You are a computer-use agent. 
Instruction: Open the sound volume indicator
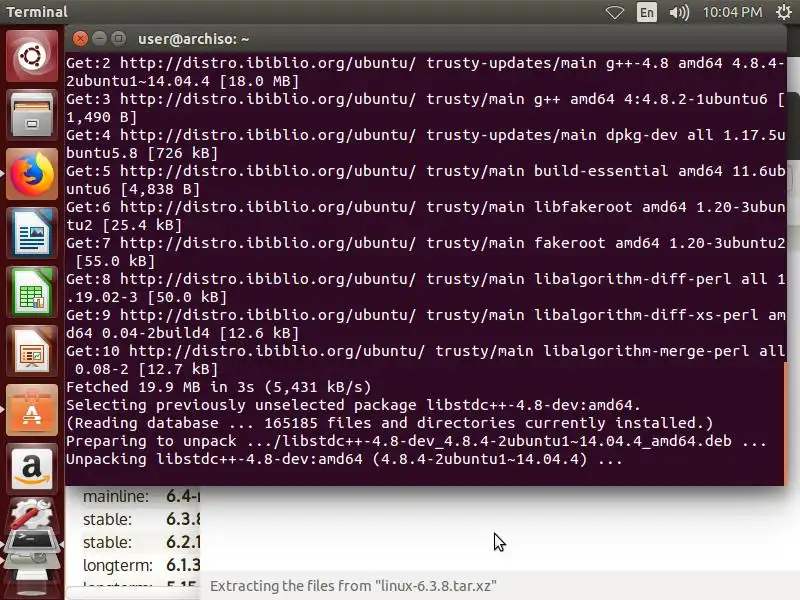pos(679,12)
